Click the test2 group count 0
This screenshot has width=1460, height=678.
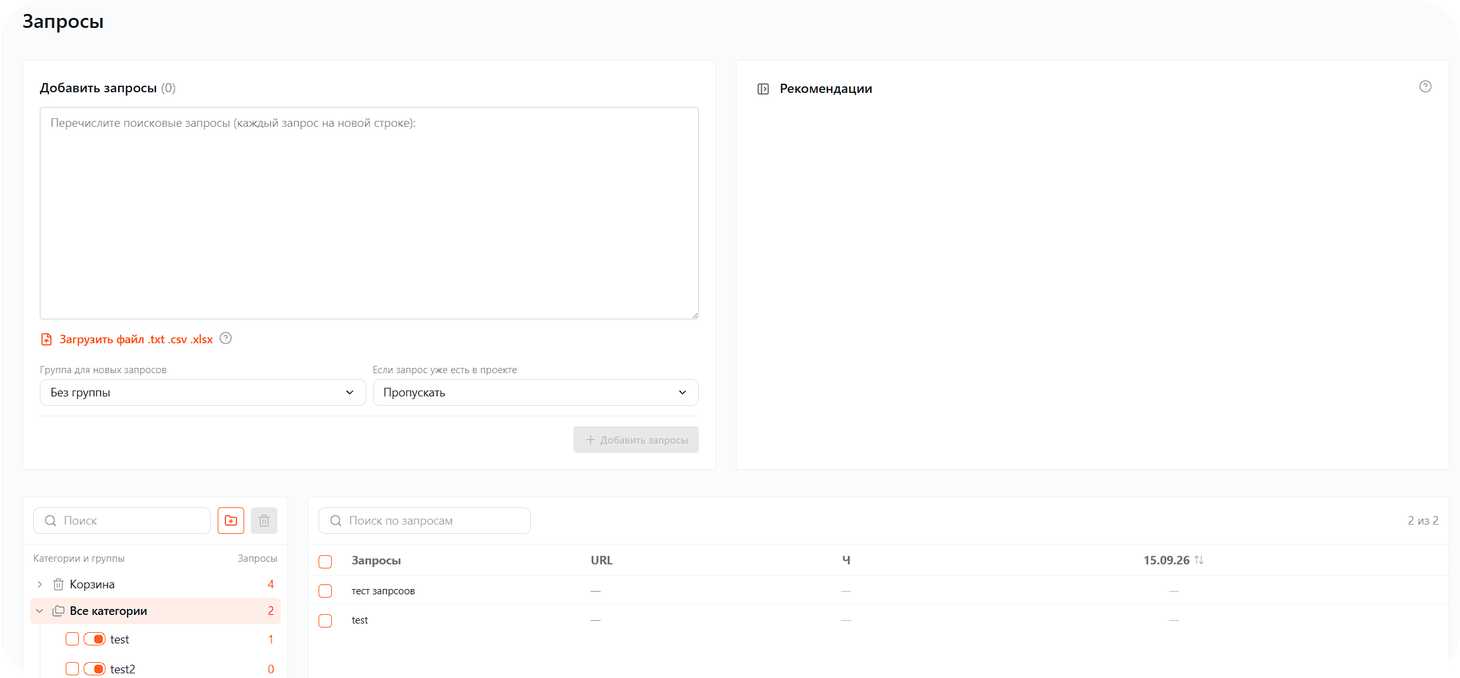pyautogui.click(x=271, y=669)
